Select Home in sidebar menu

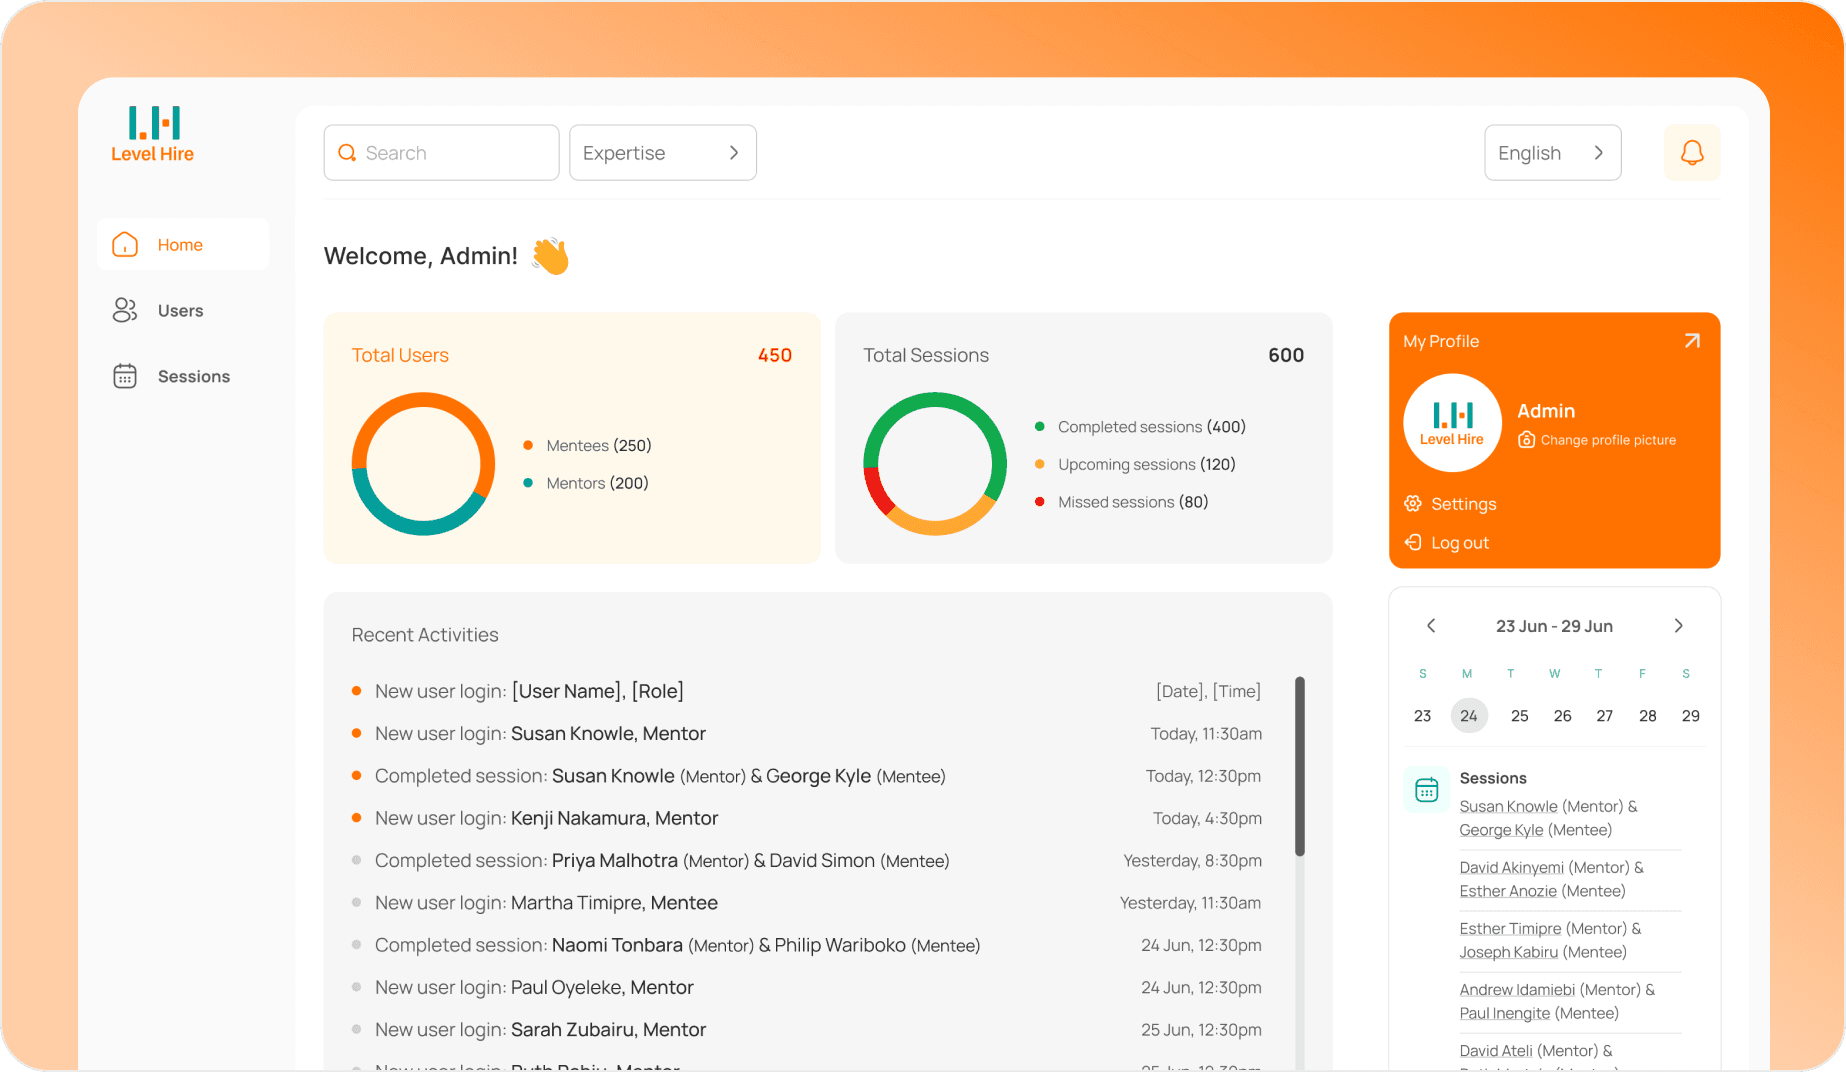(183, 245)
